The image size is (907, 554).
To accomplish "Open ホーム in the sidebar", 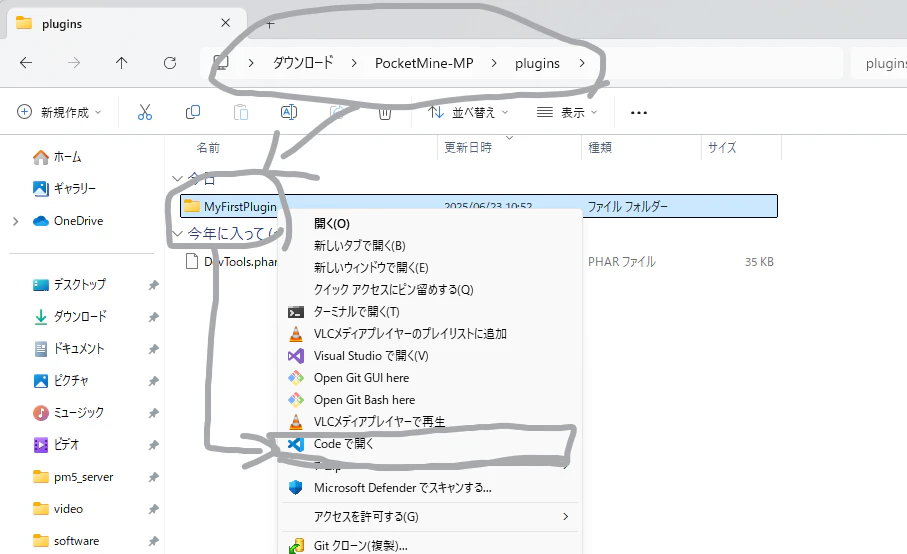I will [x=57, y=157].
